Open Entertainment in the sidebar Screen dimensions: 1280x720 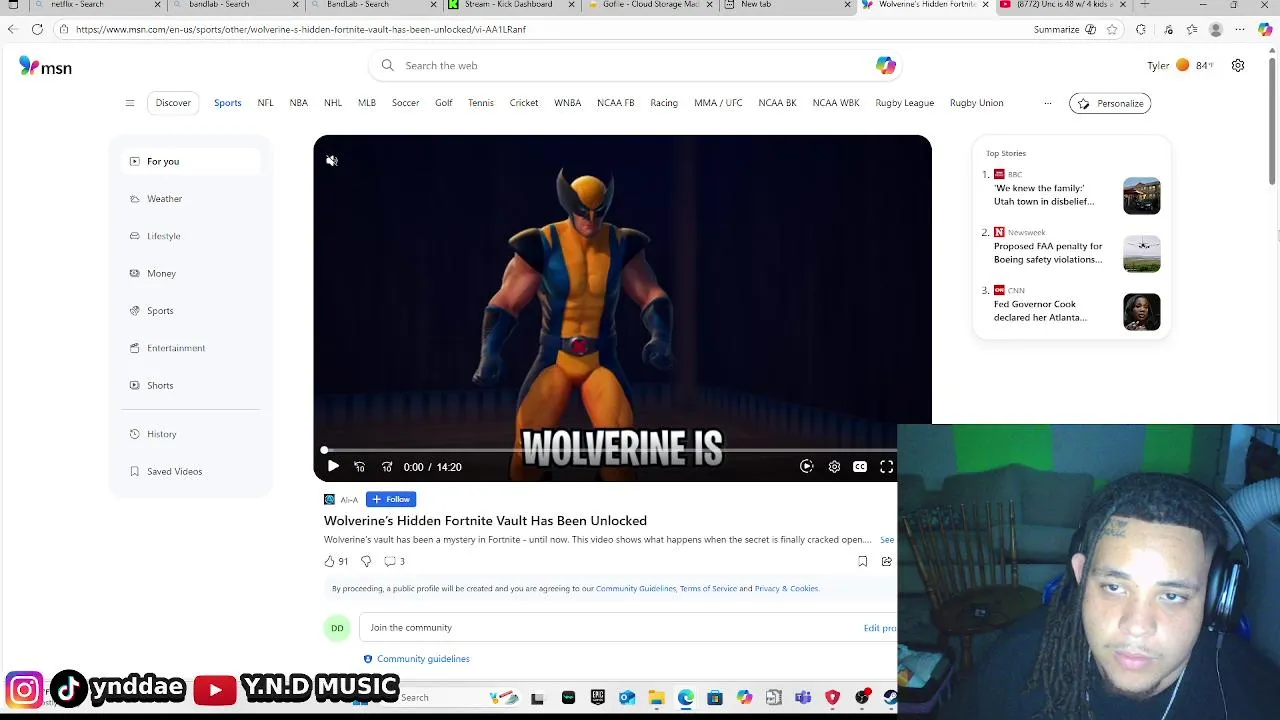190,348
